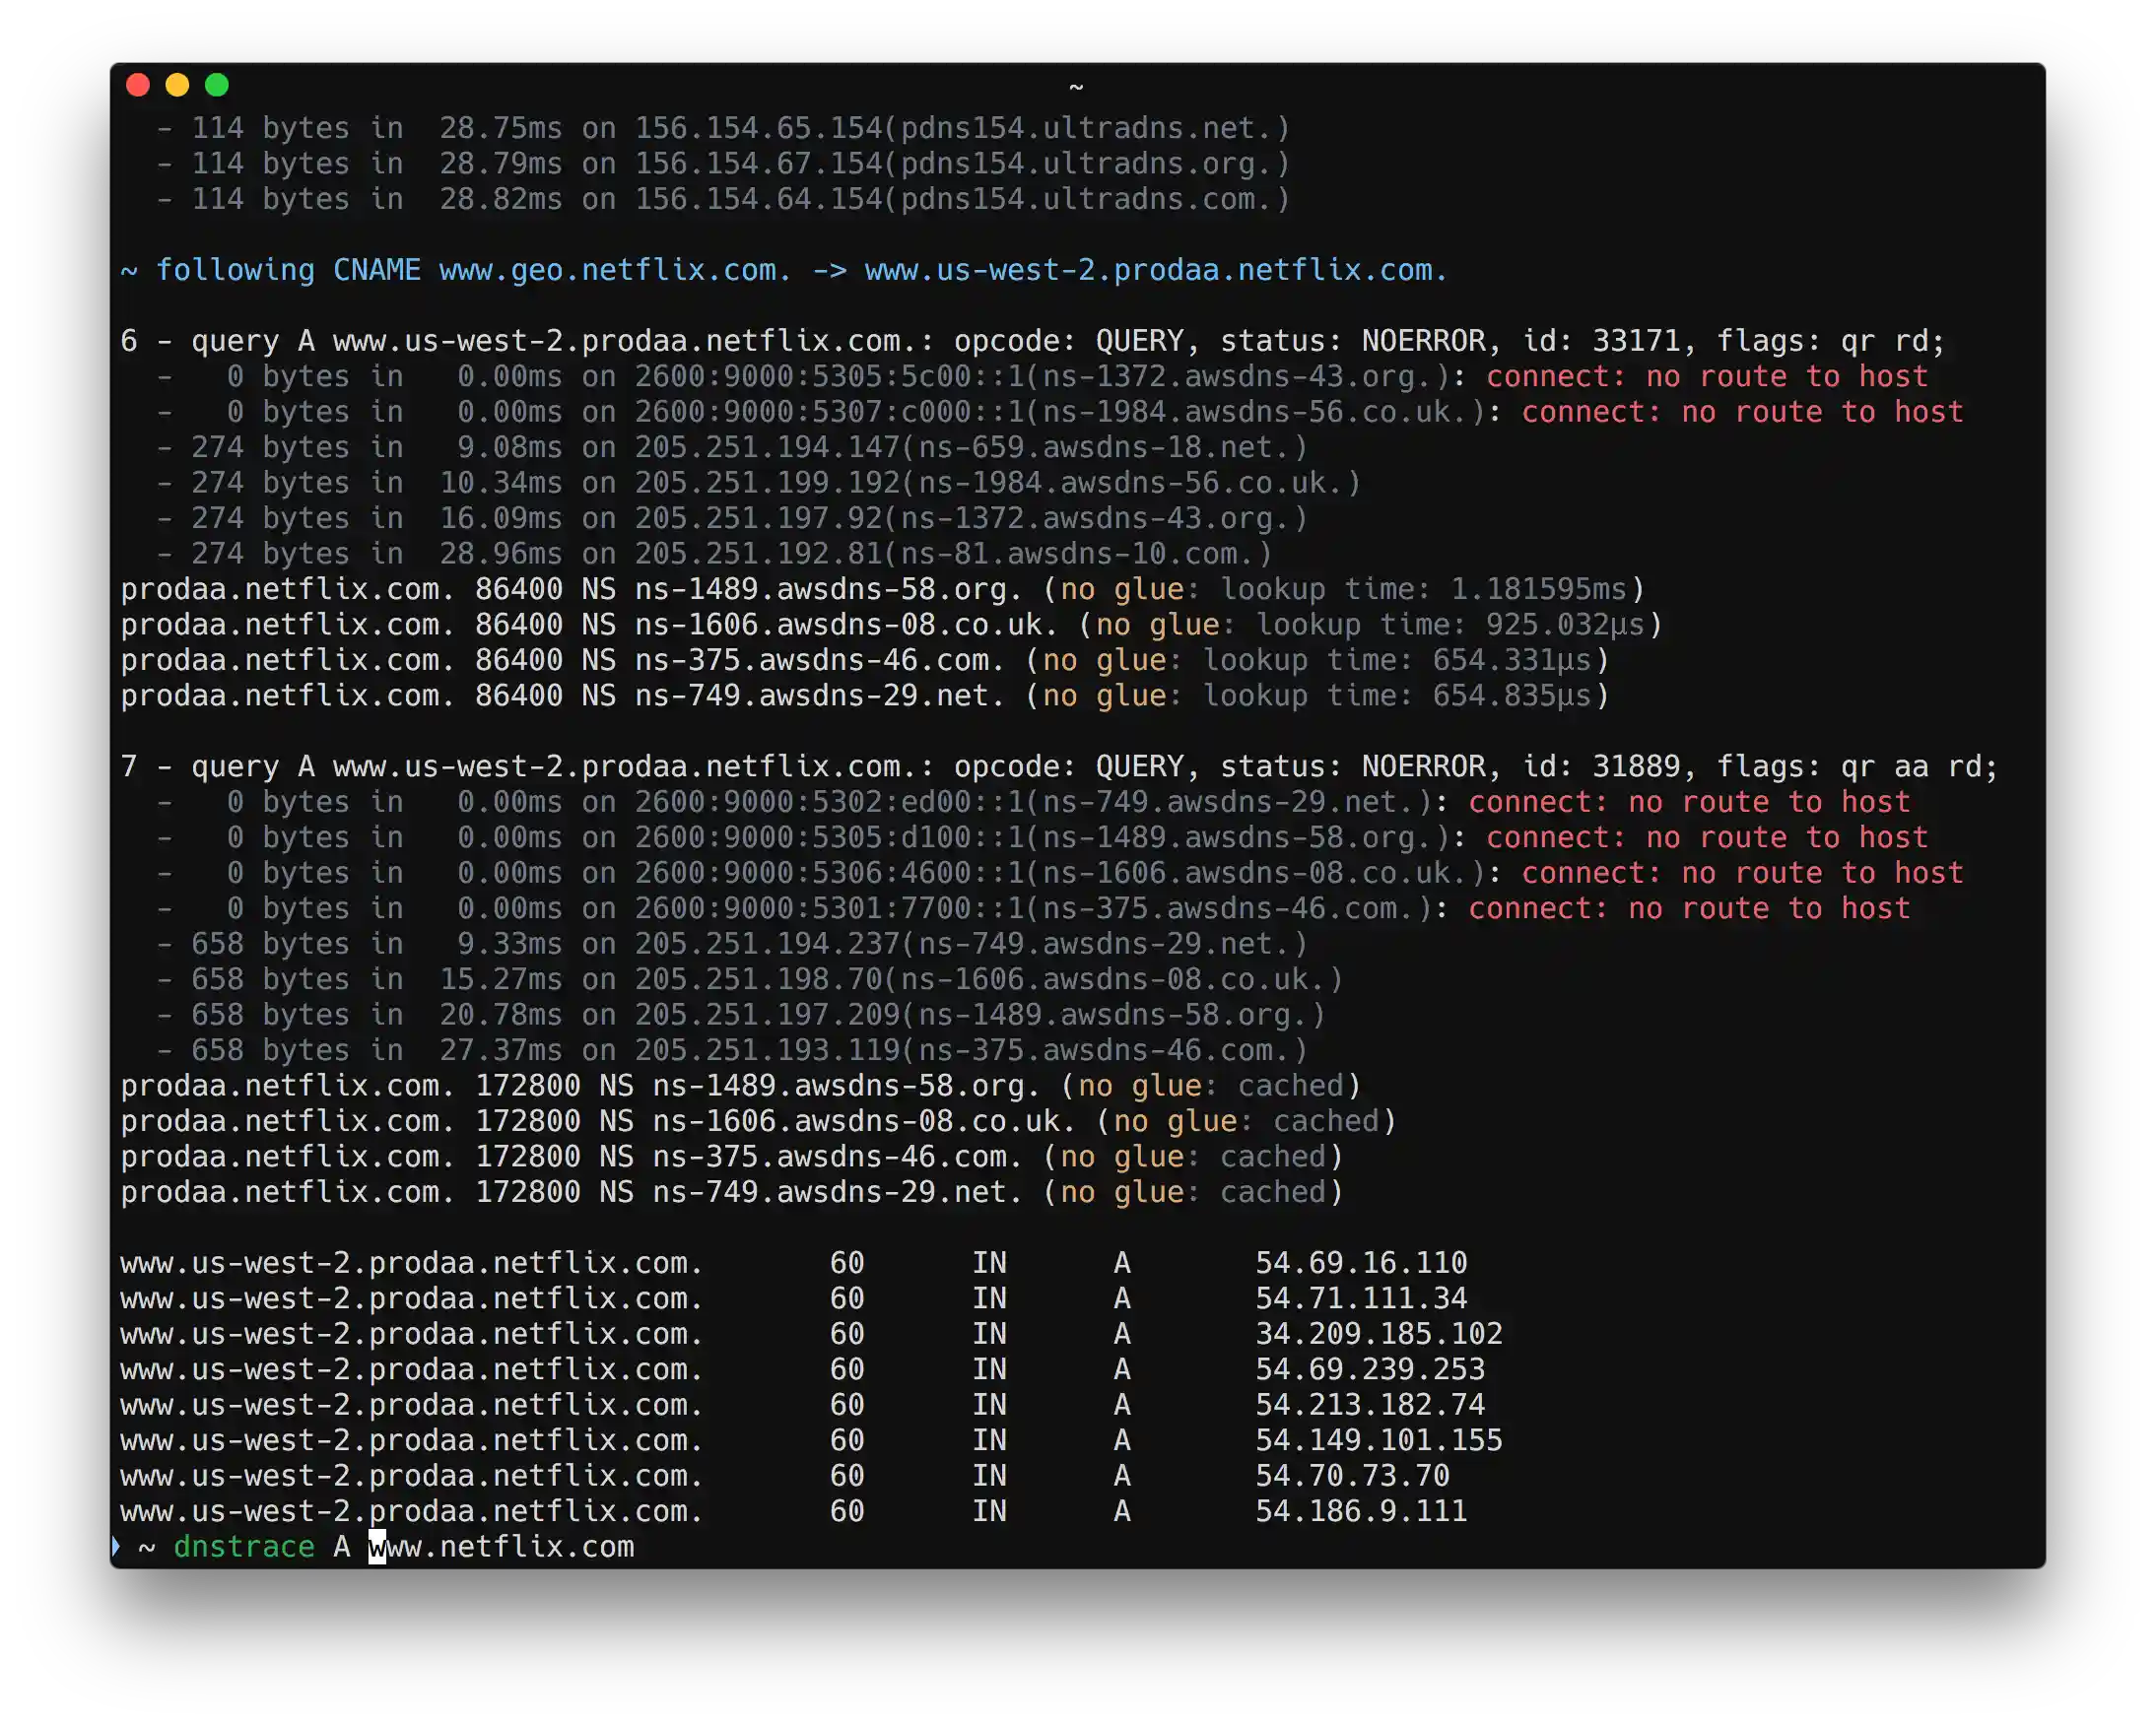Click the query 6 header line
The image size is (2156, 1726).
(1032, 341)
